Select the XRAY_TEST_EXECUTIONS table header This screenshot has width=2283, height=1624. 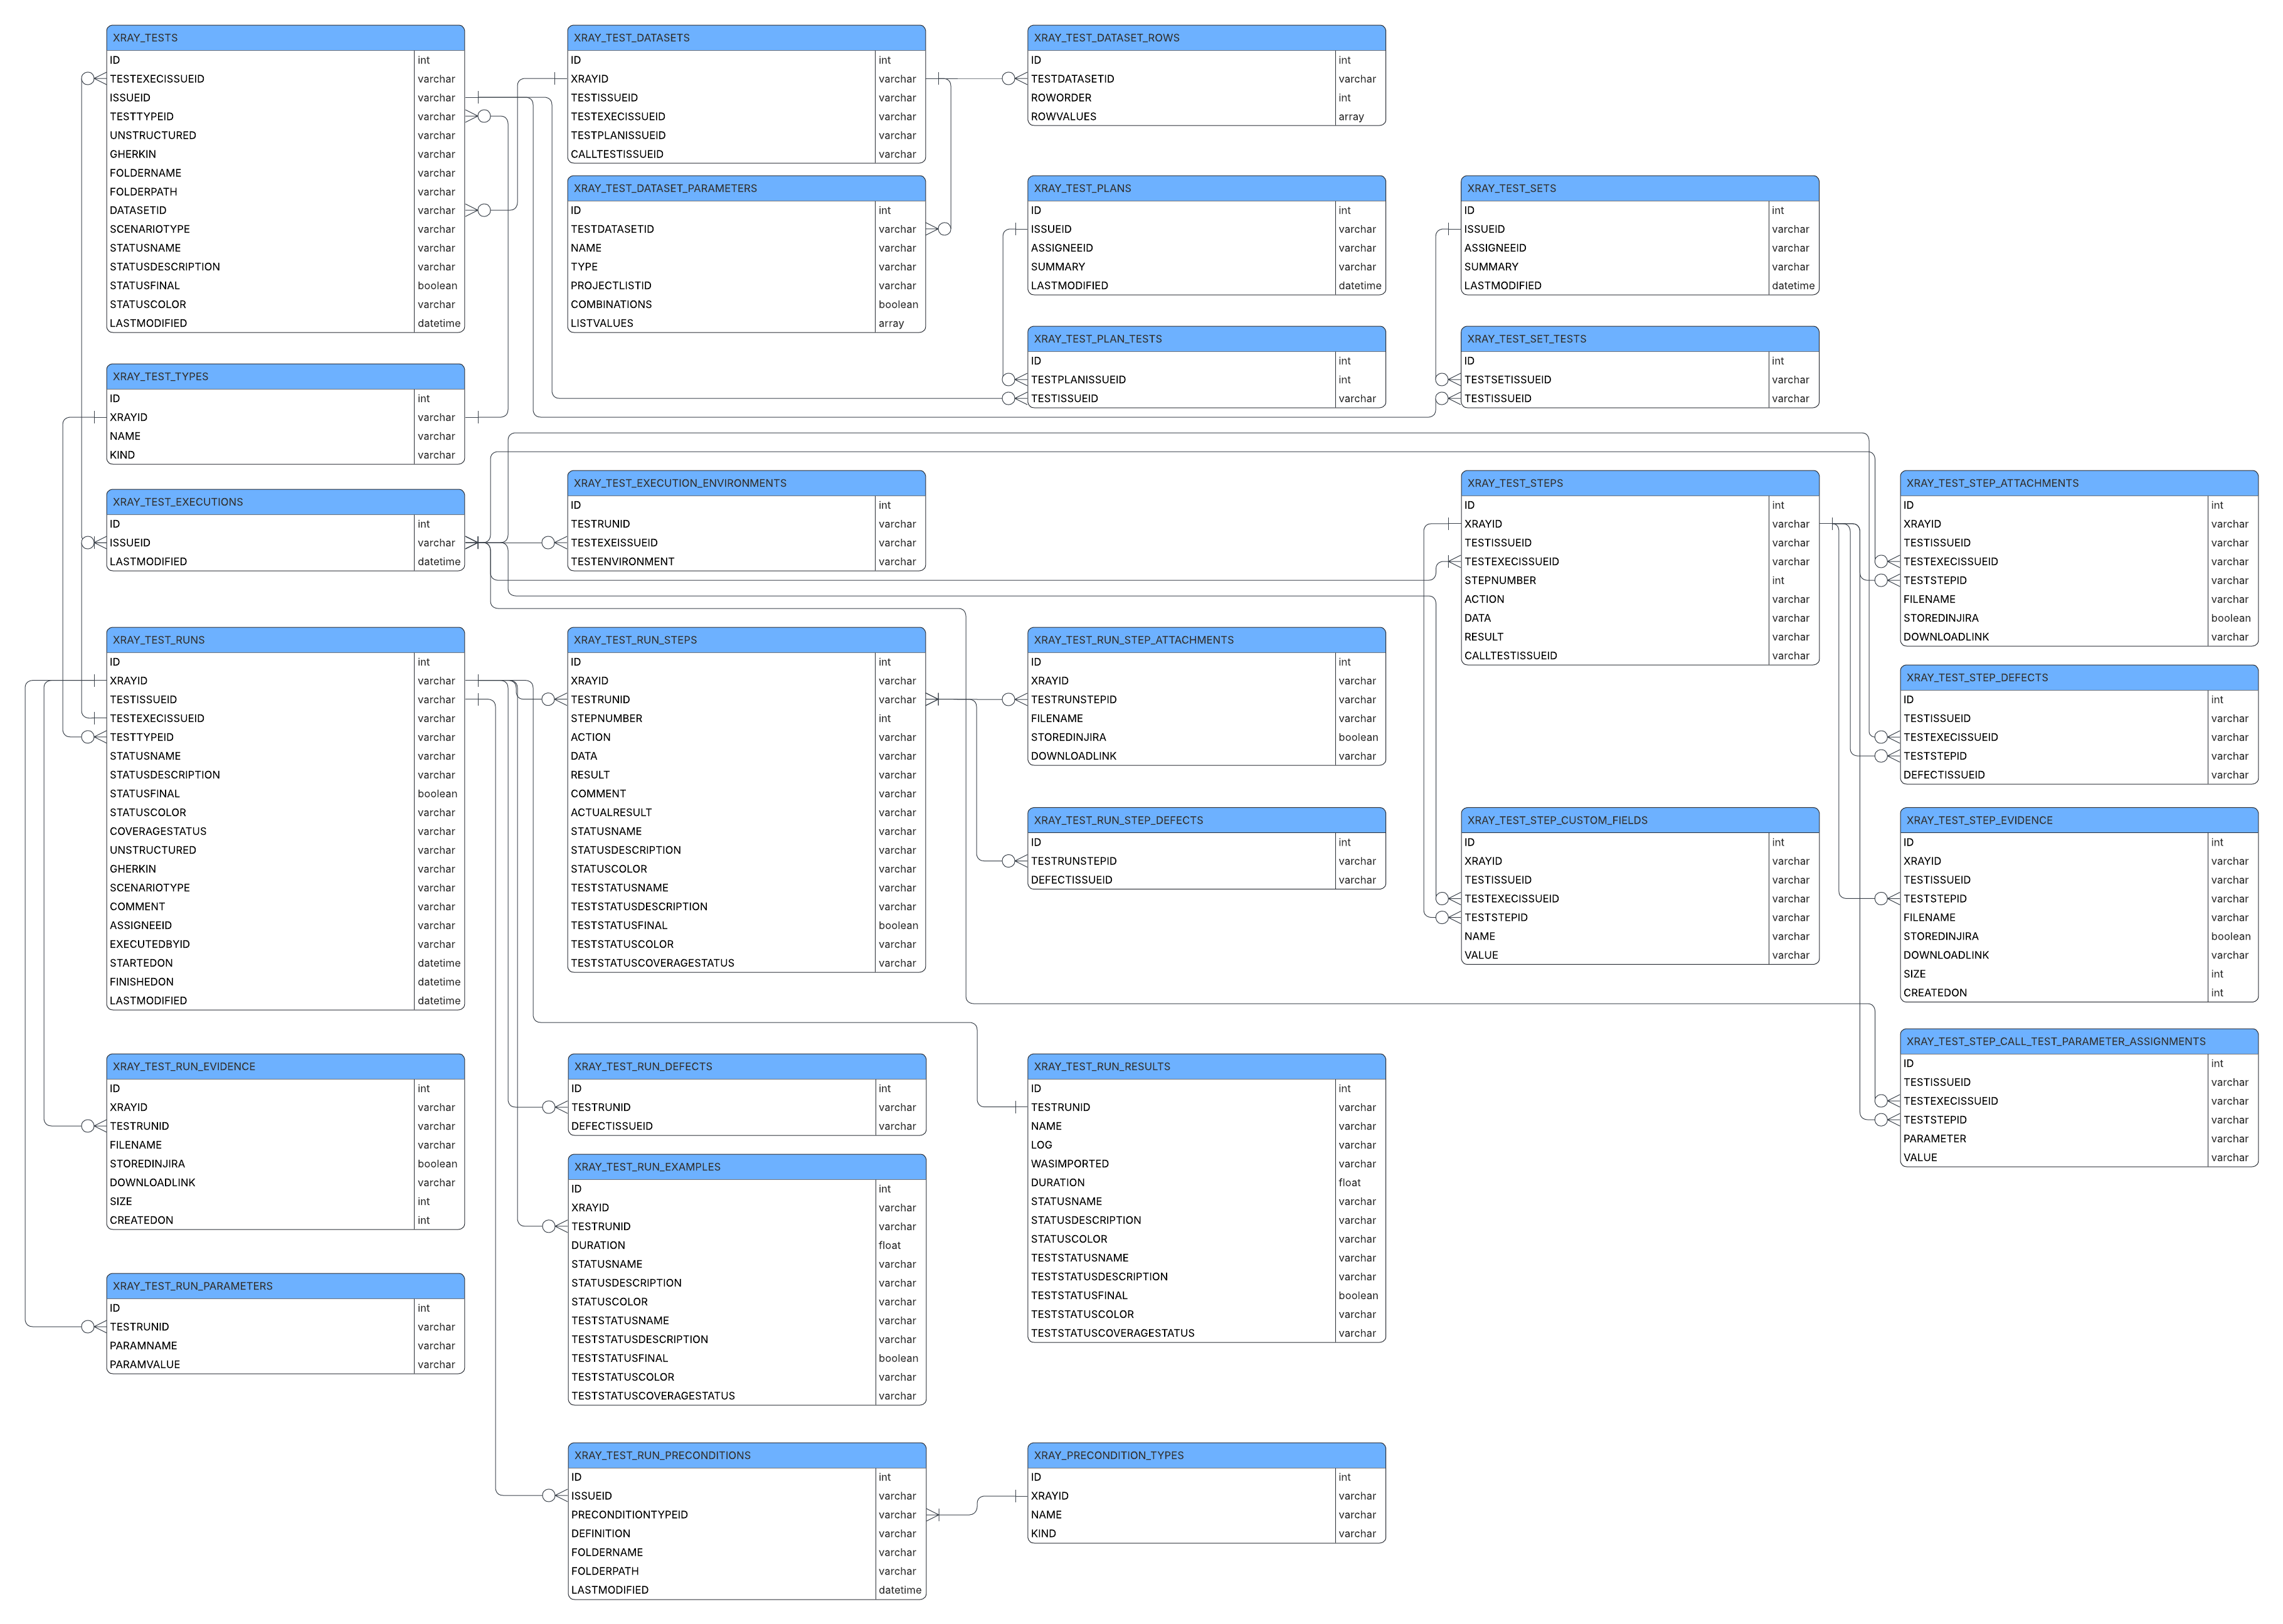(x=285, y=502)
